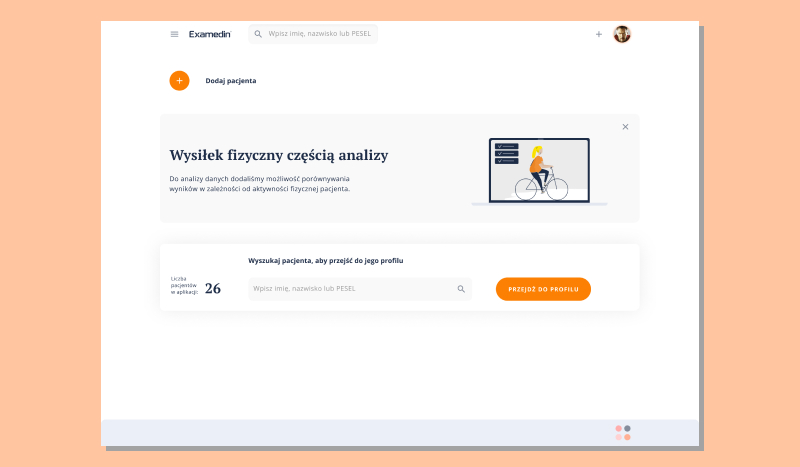Click the top bar search magnifier icon
The image size is (800, 467).
258,34
